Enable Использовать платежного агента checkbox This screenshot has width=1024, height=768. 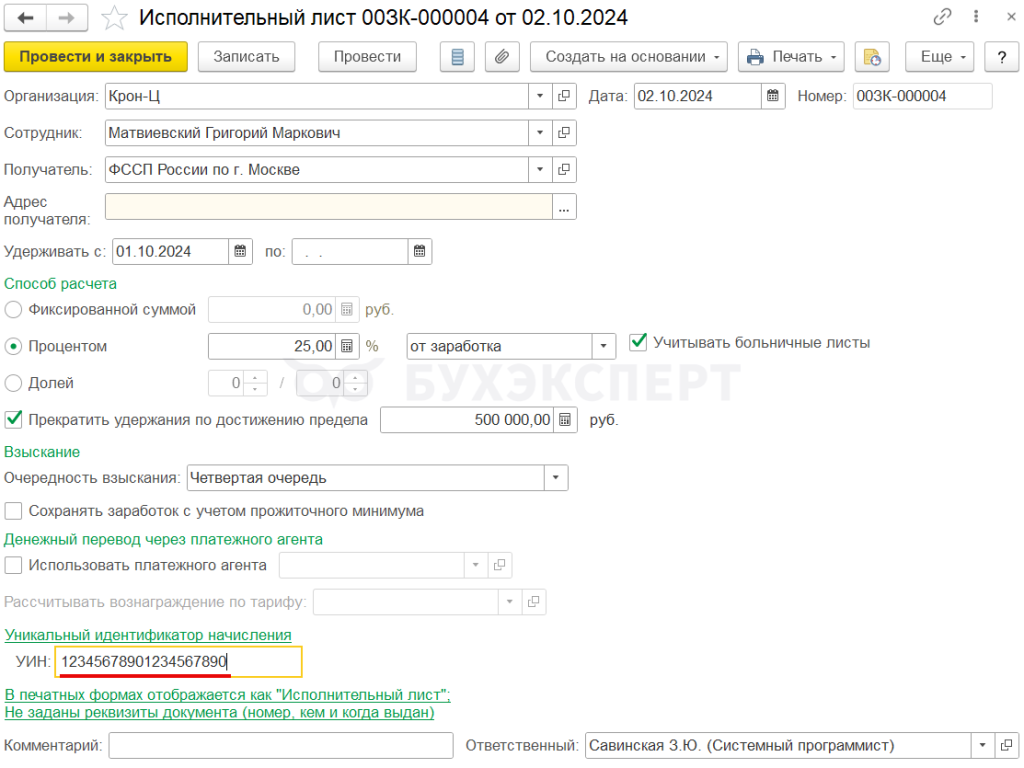coord(14,565)
